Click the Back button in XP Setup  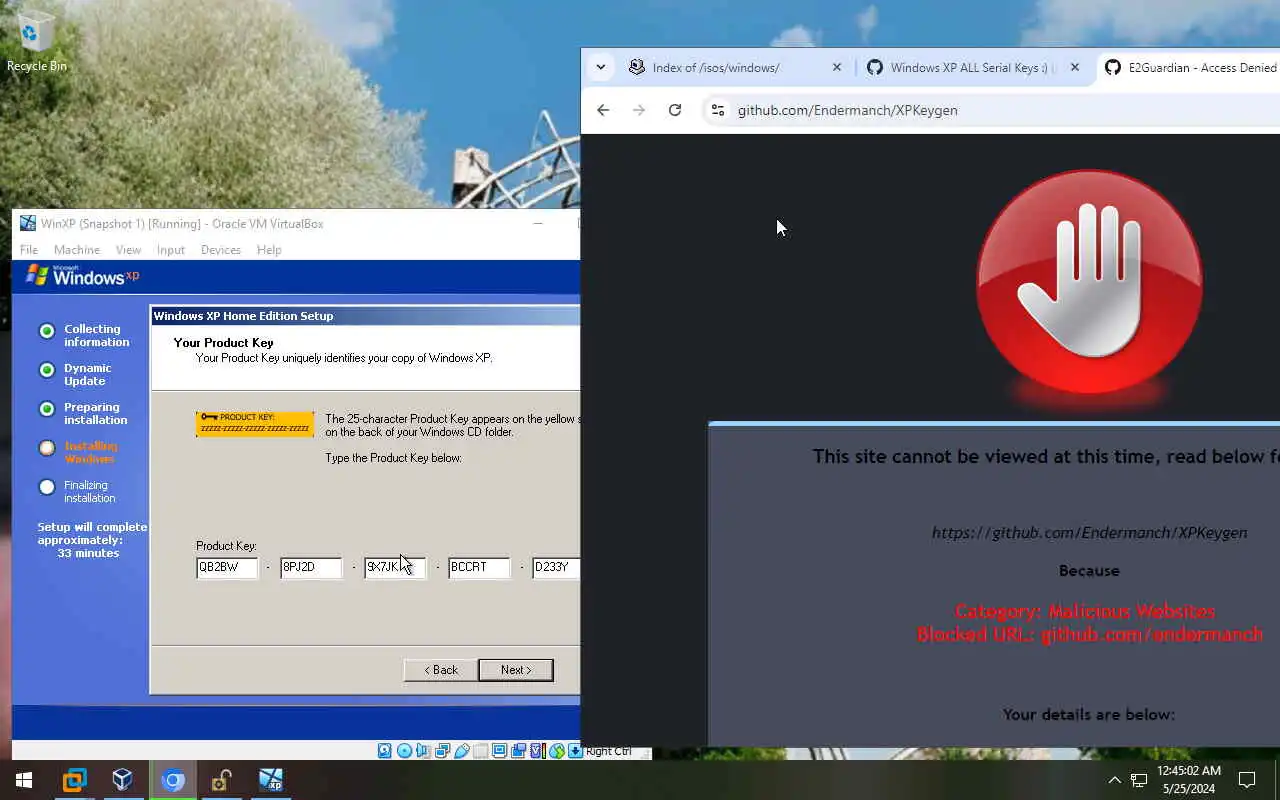click(x=441, y=670)
